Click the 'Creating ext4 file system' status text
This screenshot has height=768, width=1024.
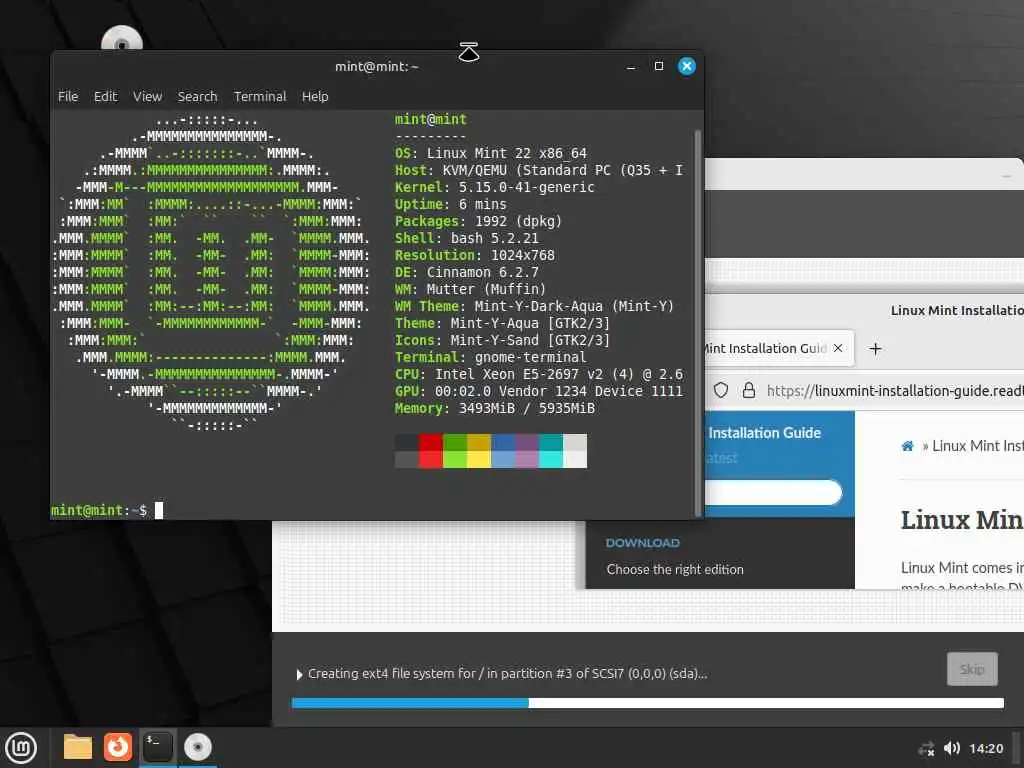coord(507,674)
